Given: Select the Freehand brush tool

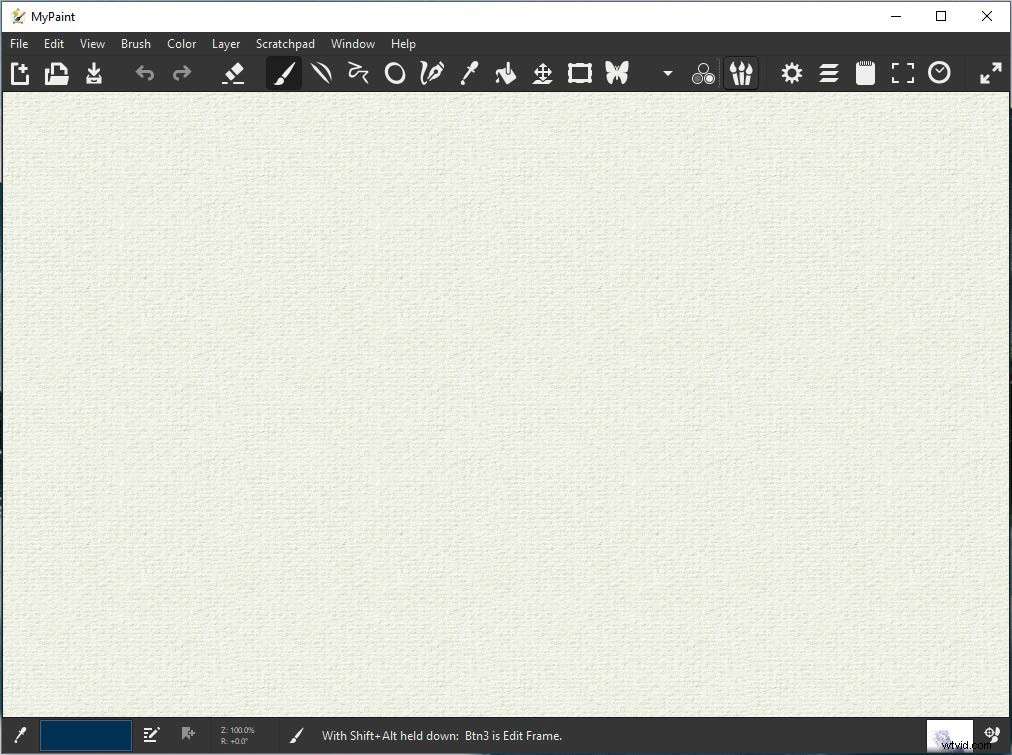Looking at the screenshot, I should point(283,73).
